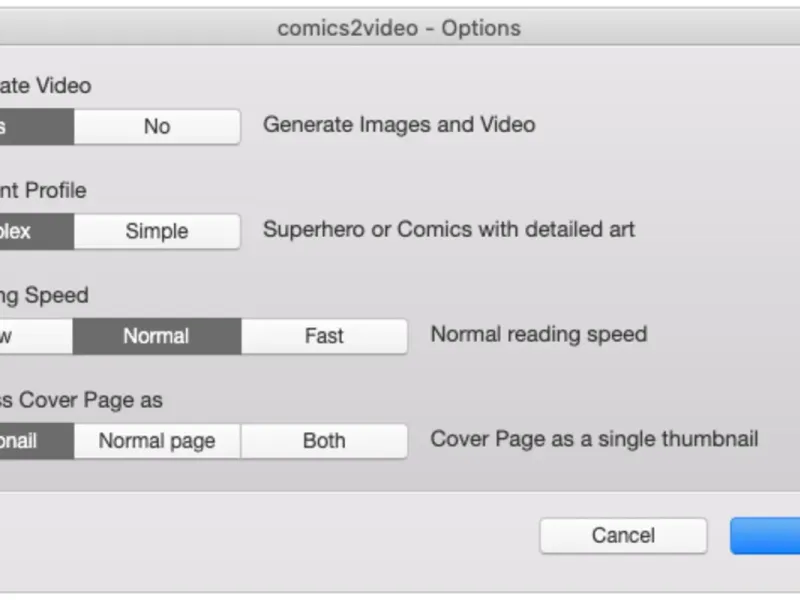Click "Superhero or Comics with detailed art" text
Viewport: 800px width, 600px height.
click(449, 229)
